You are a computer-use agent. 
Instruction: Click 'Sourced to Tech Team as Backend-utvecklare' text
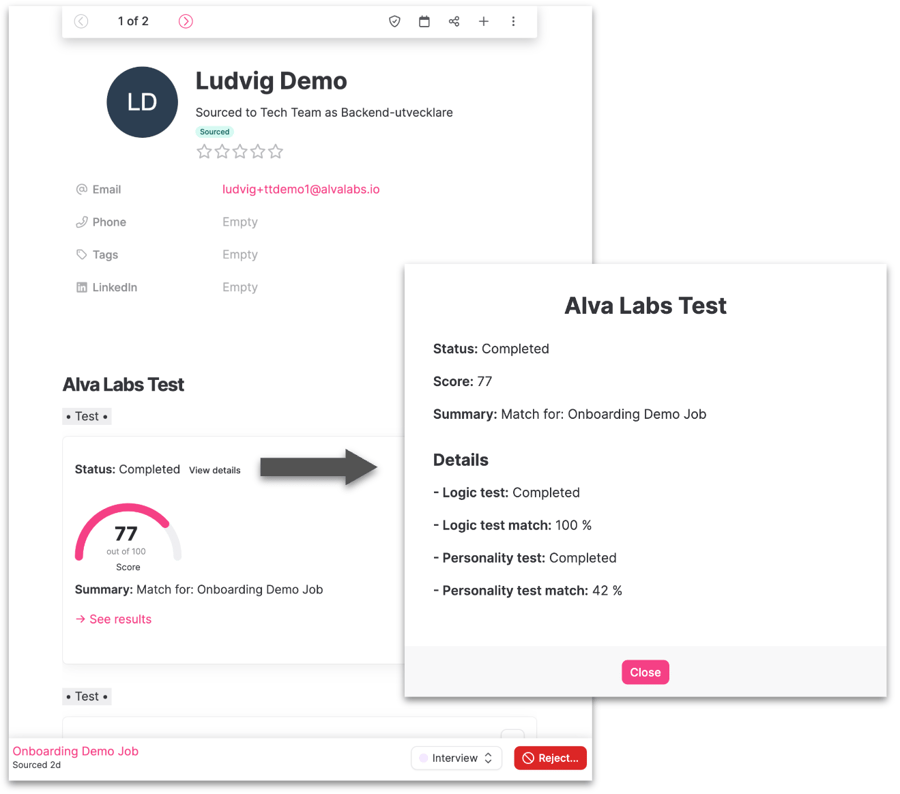[x=324, y=113]
